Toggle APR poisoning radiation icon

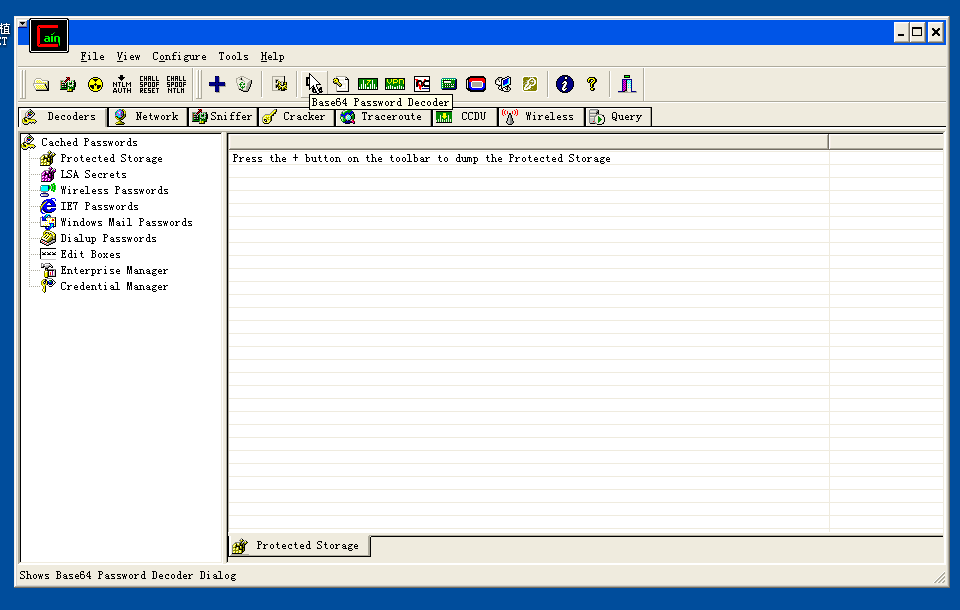[95, 85]
